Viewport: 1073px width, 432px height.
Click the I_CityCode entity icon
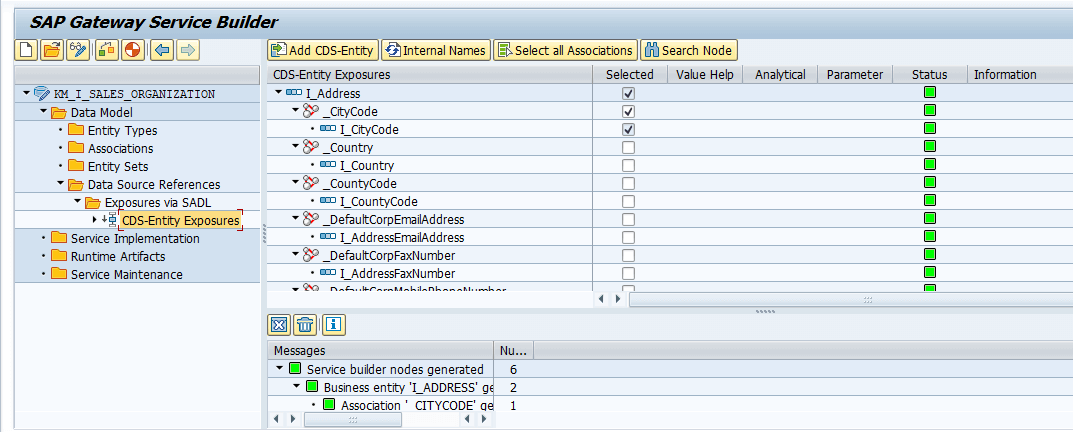pyautogui.click(x=328, y=129)
